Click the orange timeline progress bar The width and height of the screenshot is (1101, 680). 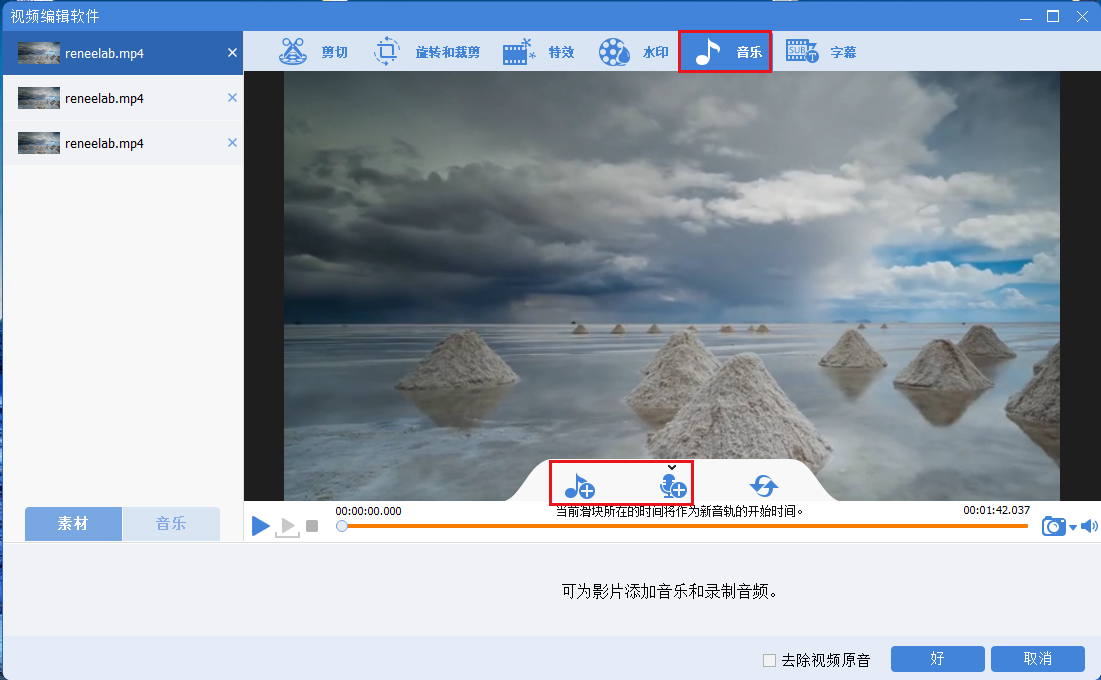[687, 526]
